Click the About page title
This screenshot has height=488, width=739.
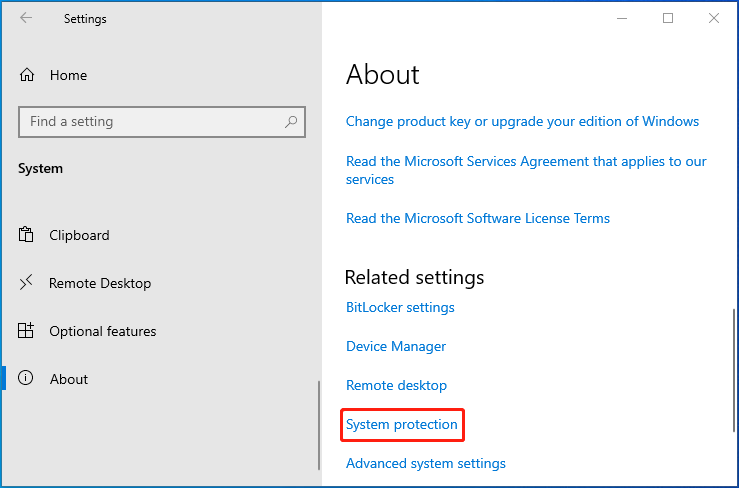[x=383, y=75]
